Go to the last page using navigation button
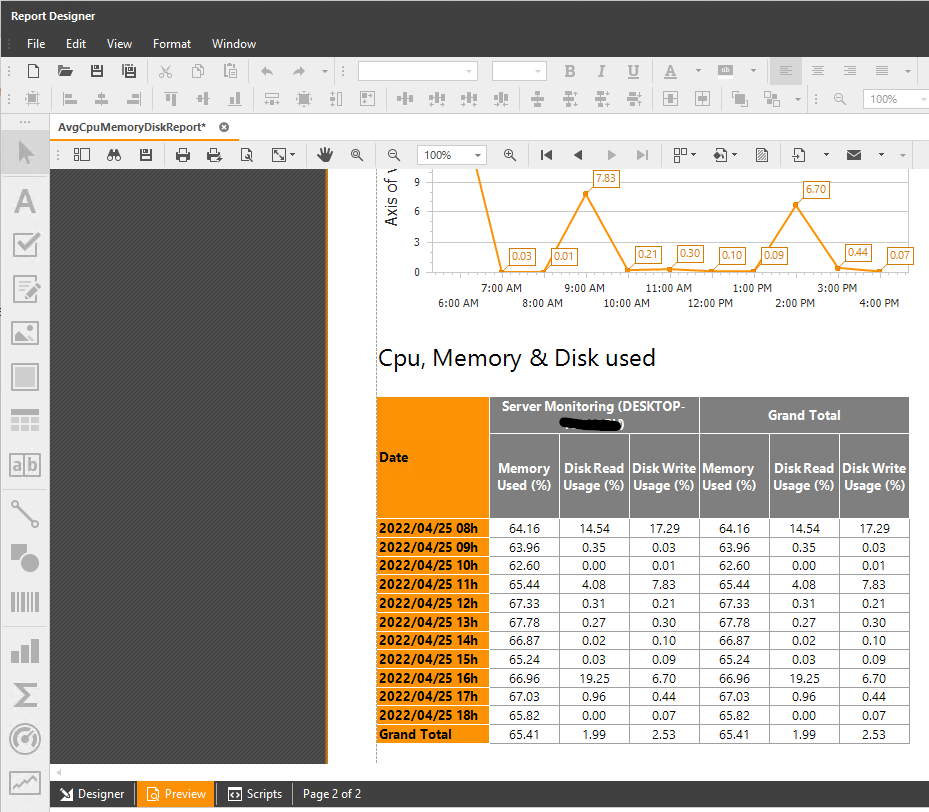Viewport: 929px width, 812px height. 641,155
